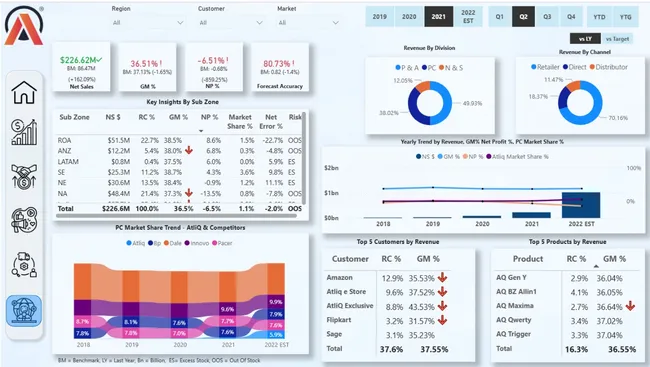Open the supply chain sidebar icon
The image size is (650, 367).
24,265
